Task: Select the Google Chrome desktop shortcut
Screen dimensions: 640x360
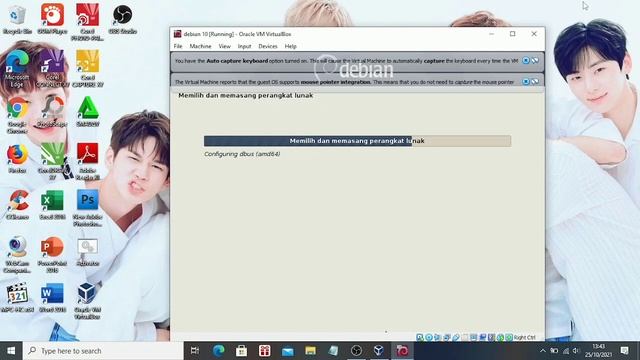Action: (17, 115)
